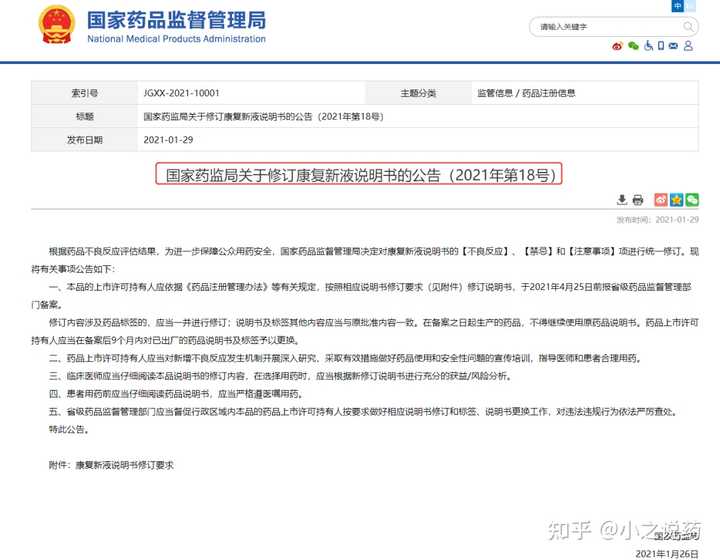Click the 2021年1月26日 date at bottom
Screen dimensions: 720x560
tap(667, 554)
